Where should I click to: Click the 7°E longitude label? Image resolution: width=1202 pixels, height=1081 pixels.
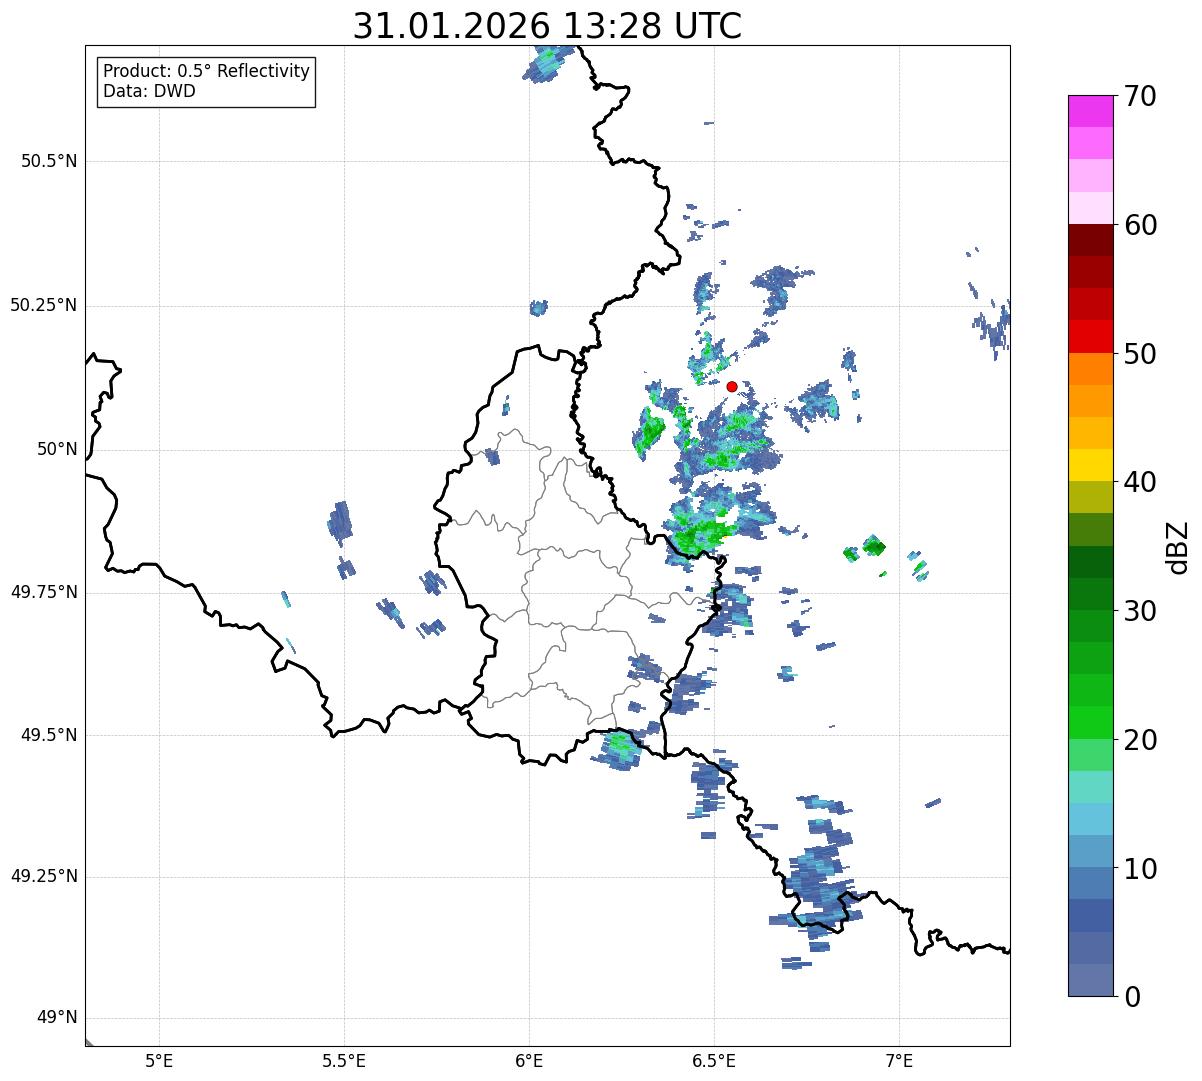click(x=899, y=1060)
